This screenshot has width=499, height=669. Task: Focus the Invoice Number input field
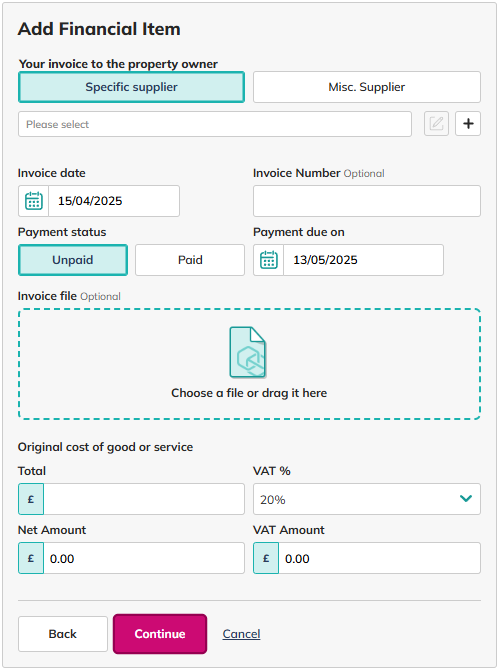pos(367,201)
